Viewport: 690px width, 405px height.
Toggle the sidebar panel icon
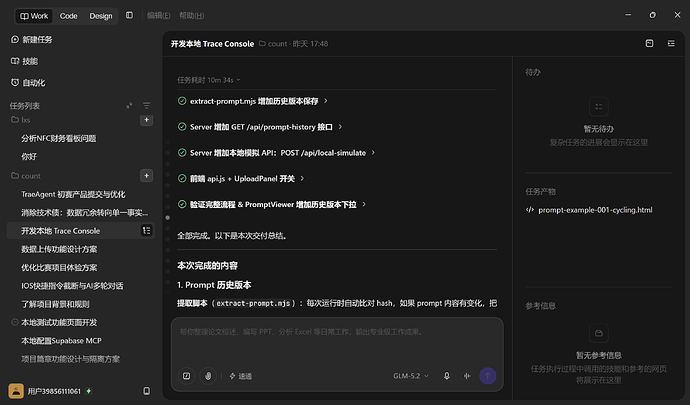[x=129, y=15]
